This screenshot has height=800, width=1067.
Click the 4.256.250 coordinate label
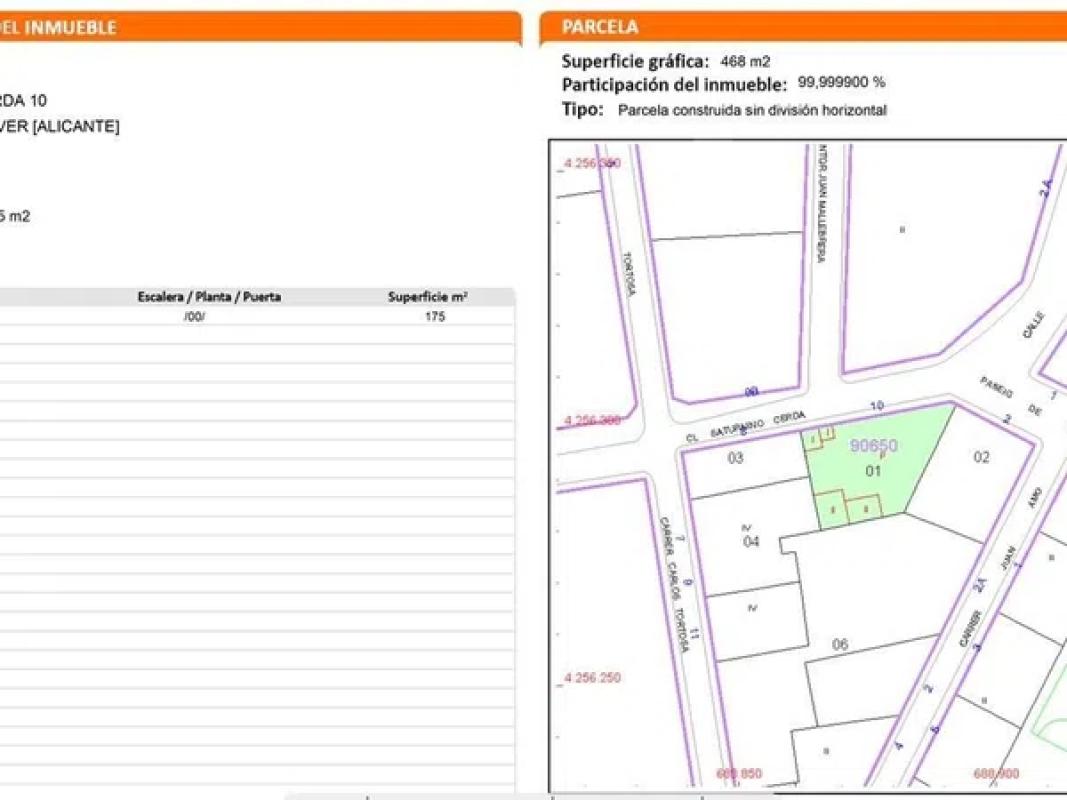(592, 678)
